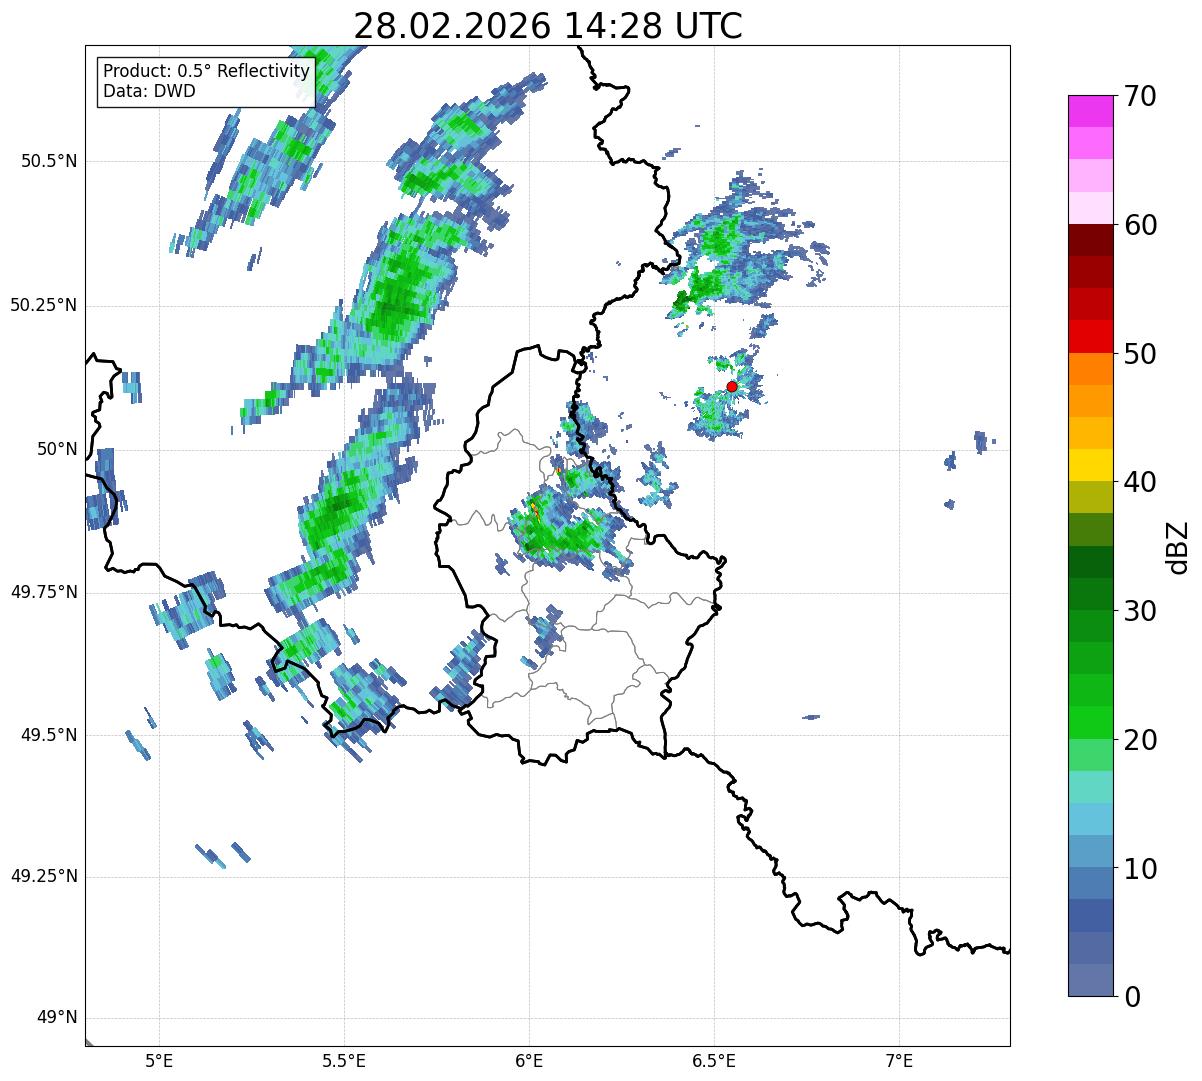Click the 49.75°N latitude label
This screenshot has height=1081, width=1202.
[x=44, y=592]
